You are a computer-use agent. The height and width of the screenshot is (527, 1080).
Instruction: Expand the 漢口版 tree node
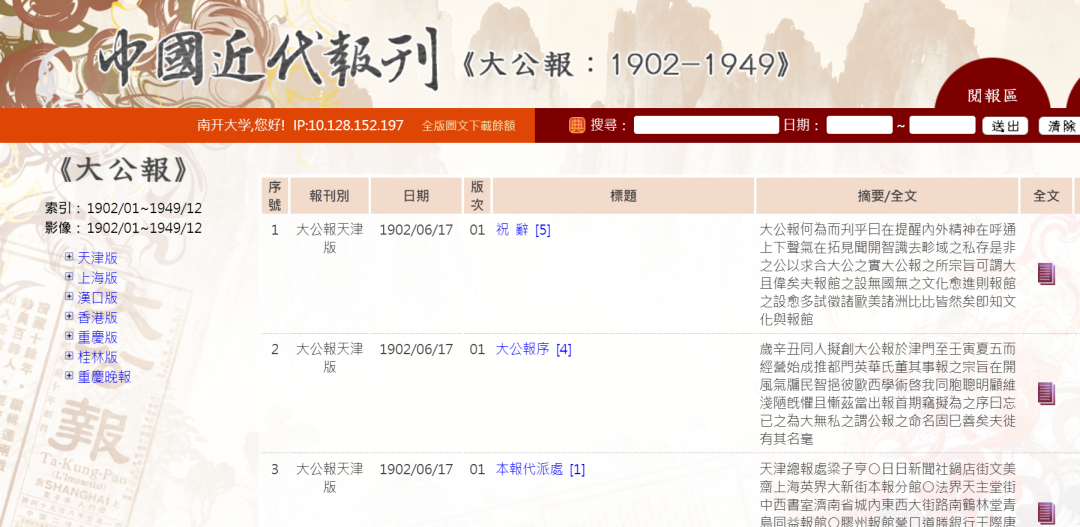69,296
